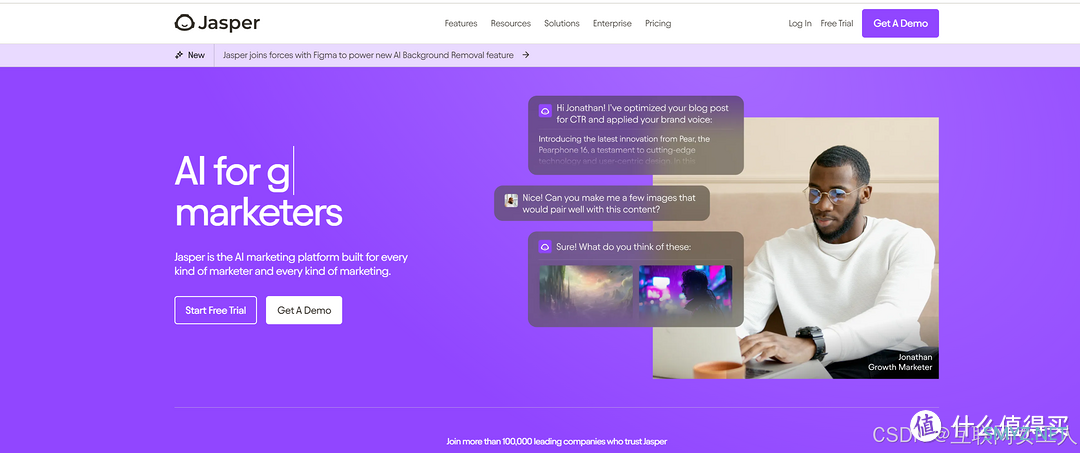Screen dimensions: 1080x453
Task: Click the 'Nice! Can you make me' message
Action: coord(609,203)
